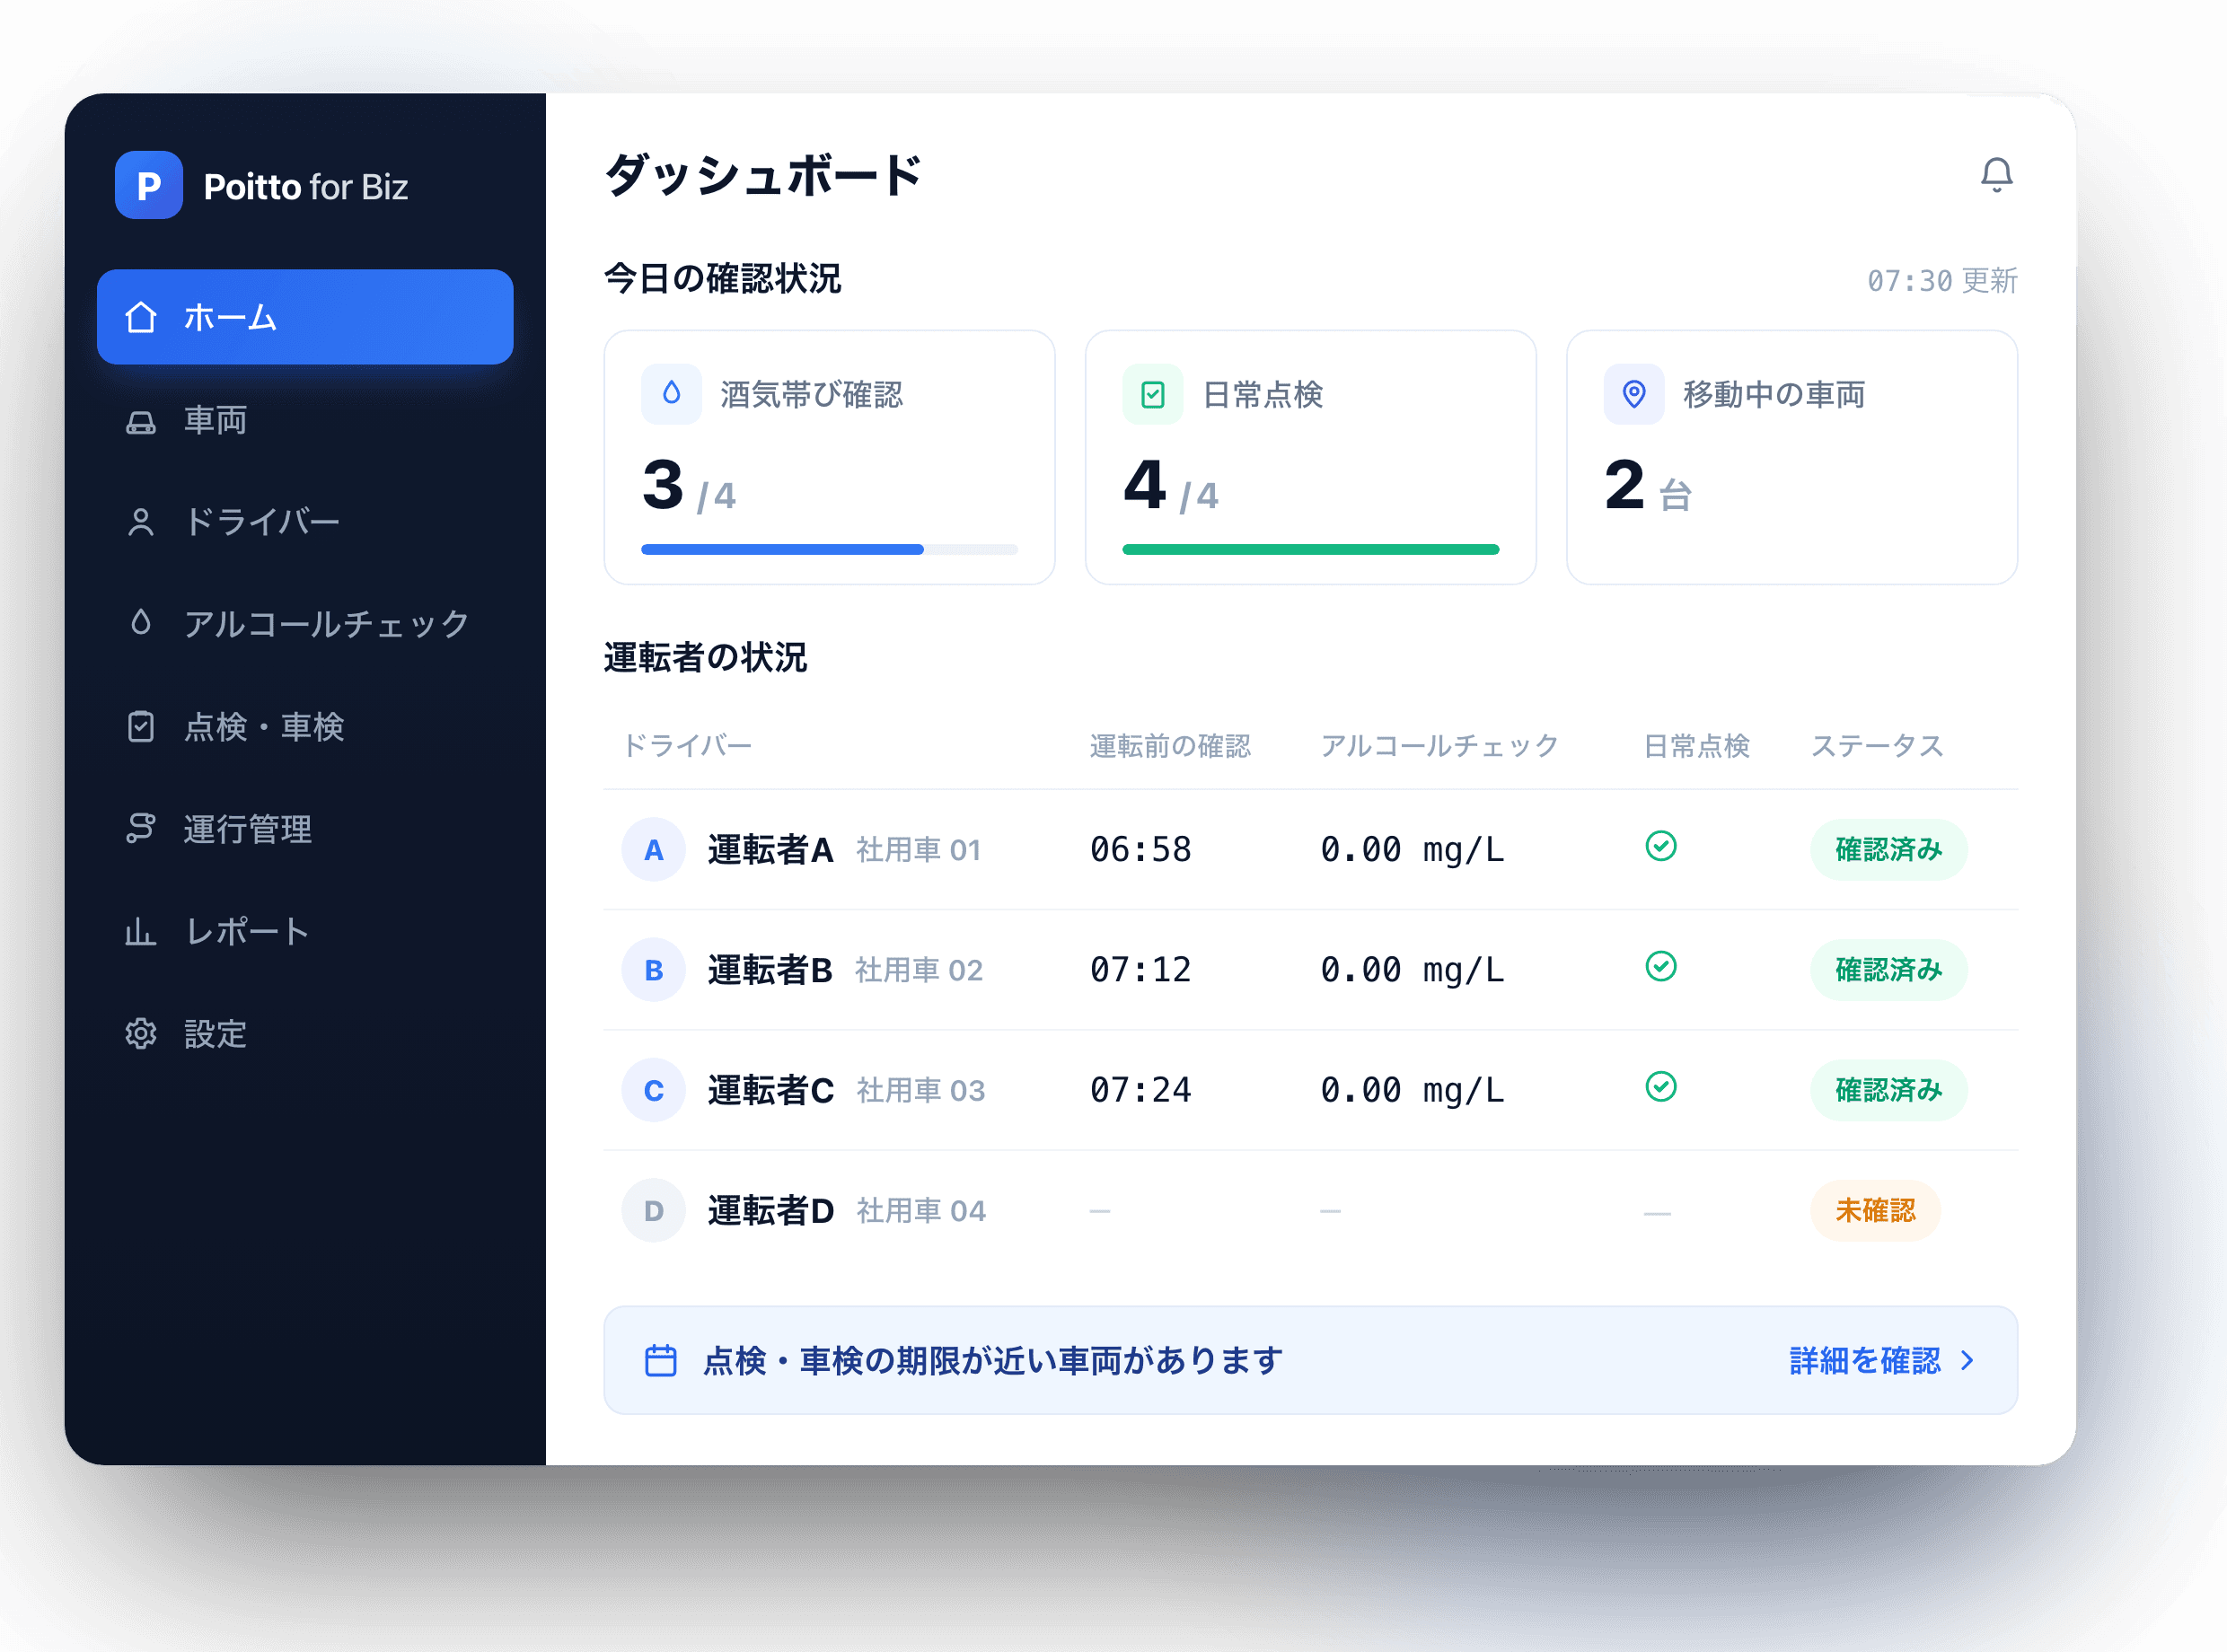
Task: Click the clipboard icon beside 点検・車検
Action: 141,726
